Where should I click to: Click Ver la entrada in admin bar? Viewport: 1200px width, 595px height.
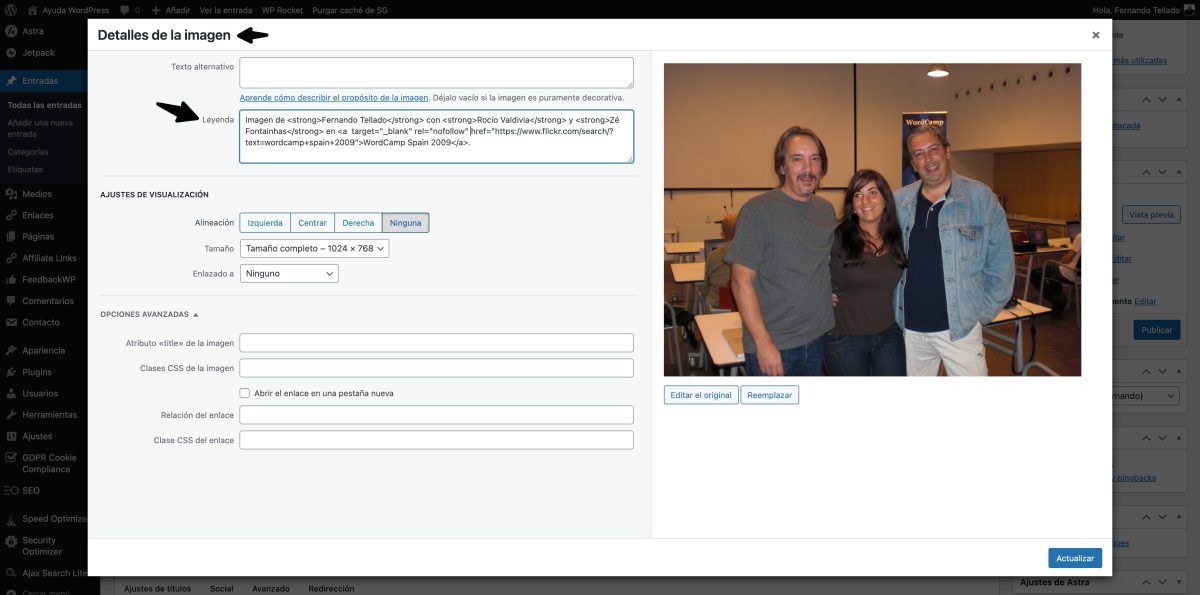coord(224,9)
